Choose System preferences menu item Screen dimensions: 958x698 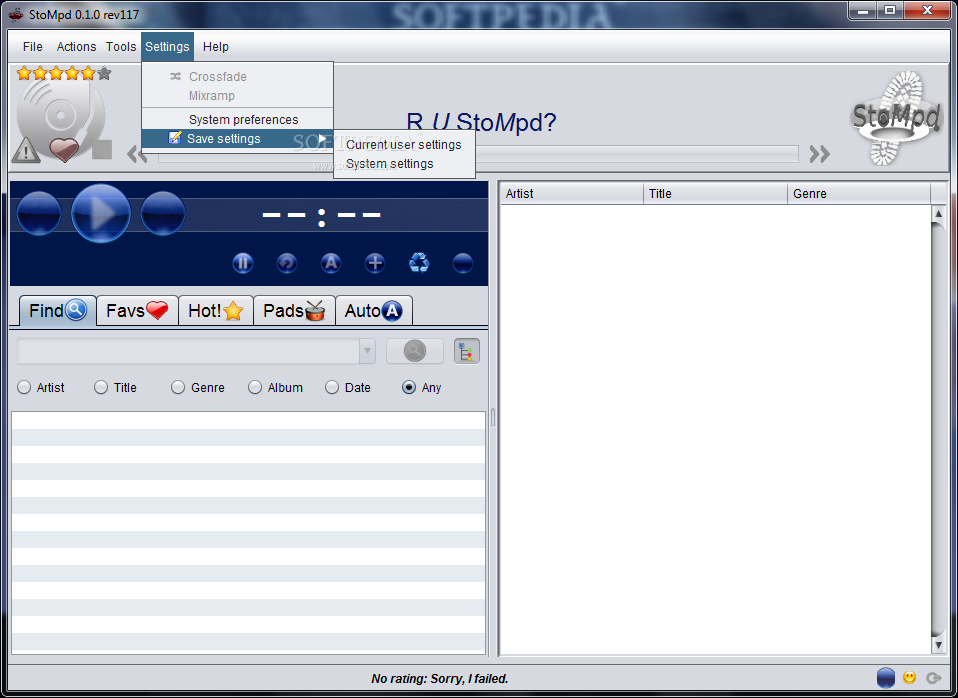(x=238, y=120)
